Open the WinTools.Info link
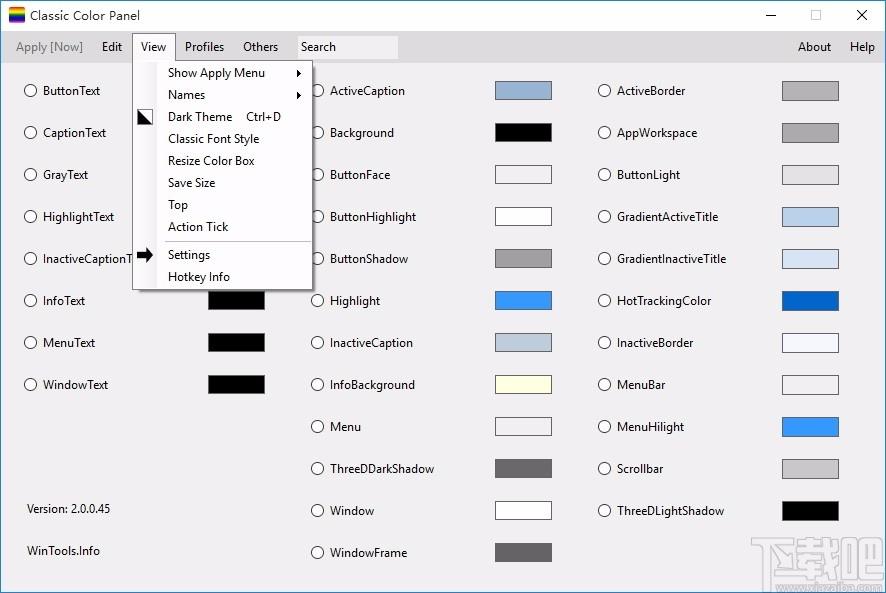 point(63,551)
